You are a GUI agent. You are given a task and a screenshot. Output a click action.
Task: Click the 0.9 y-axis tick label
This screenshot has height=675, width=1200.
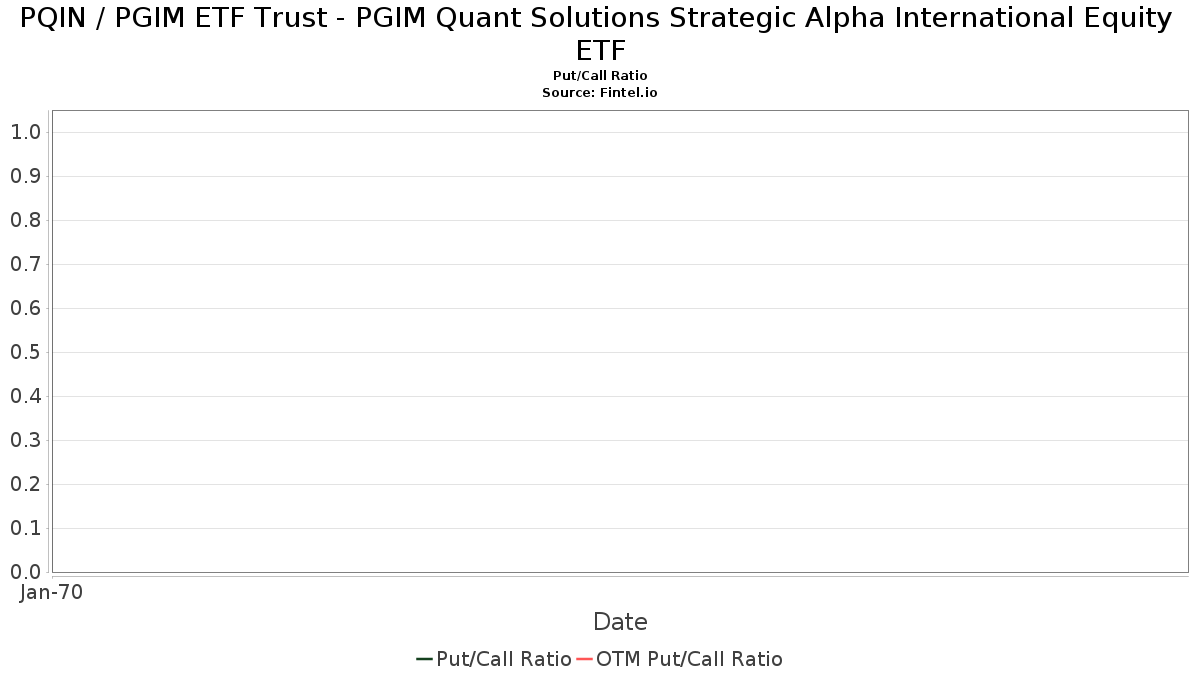point(25,176)
